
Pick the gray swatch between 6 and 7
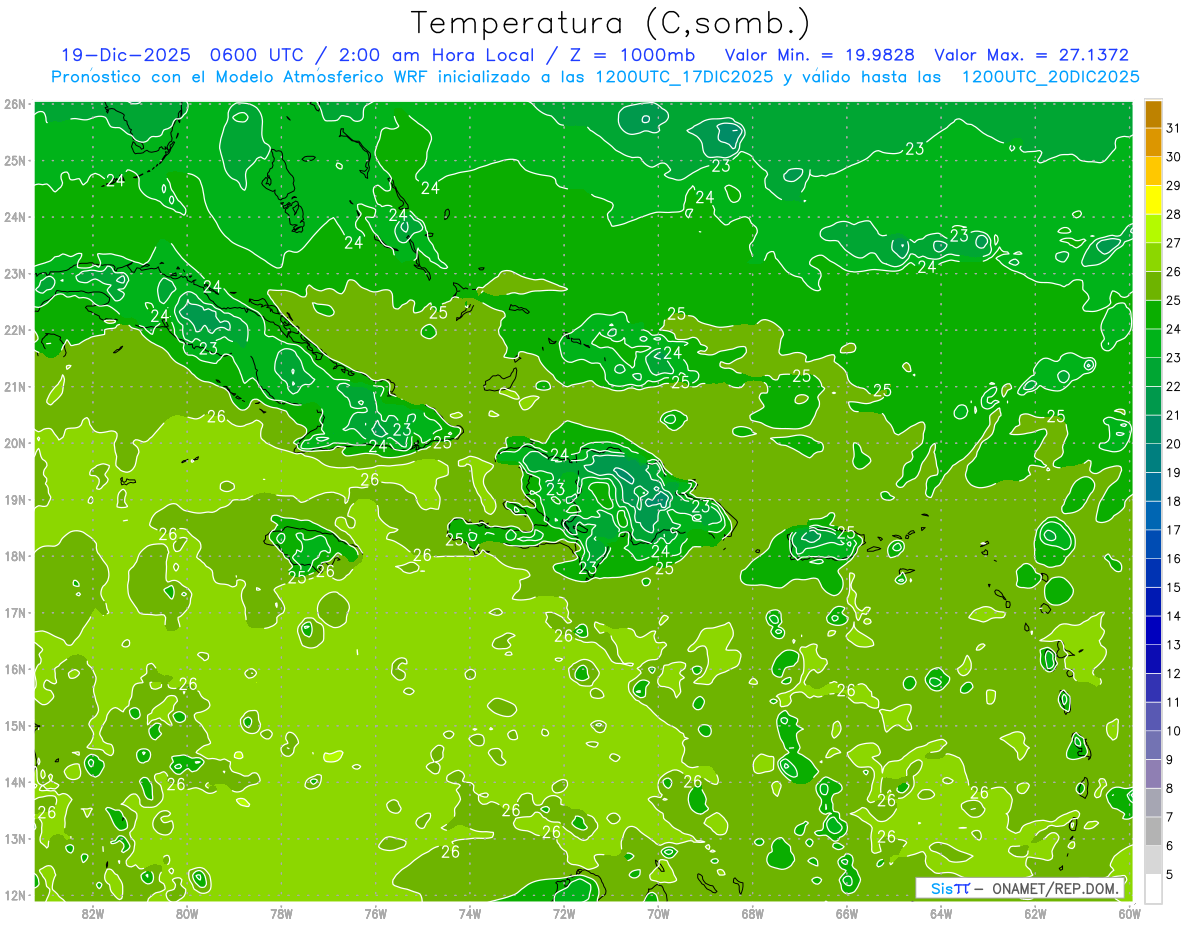[x=1153, y=831]
